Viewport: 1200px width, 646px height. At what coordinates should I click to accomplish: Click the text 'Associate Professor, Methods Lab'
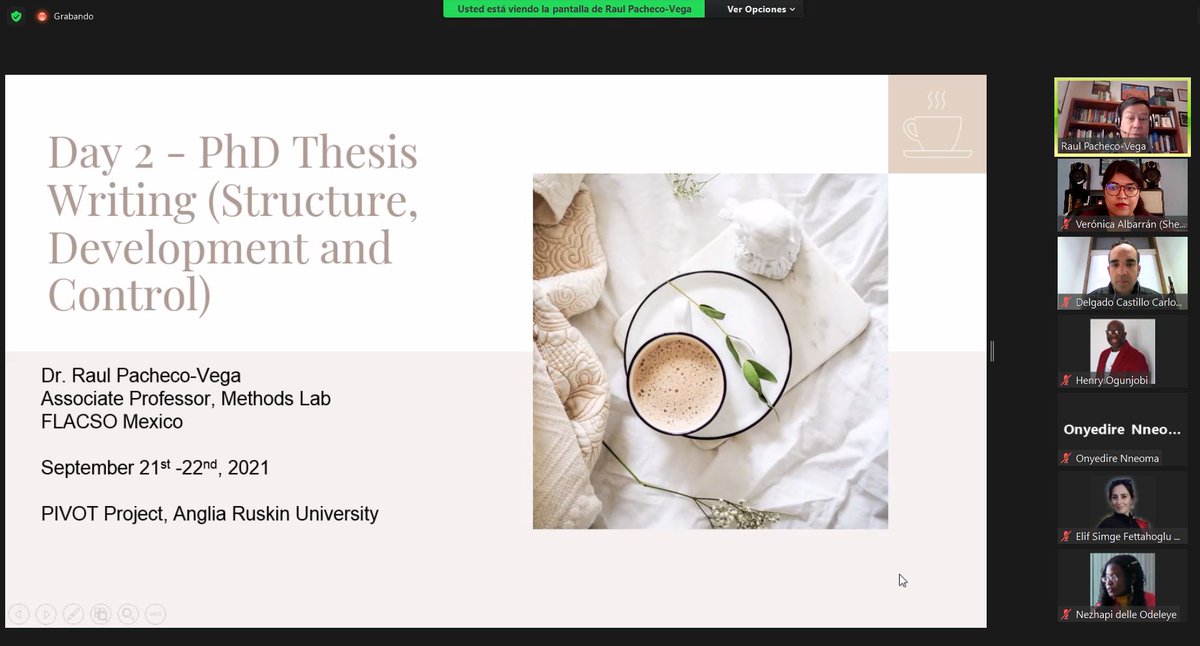[x=186, y=399]
